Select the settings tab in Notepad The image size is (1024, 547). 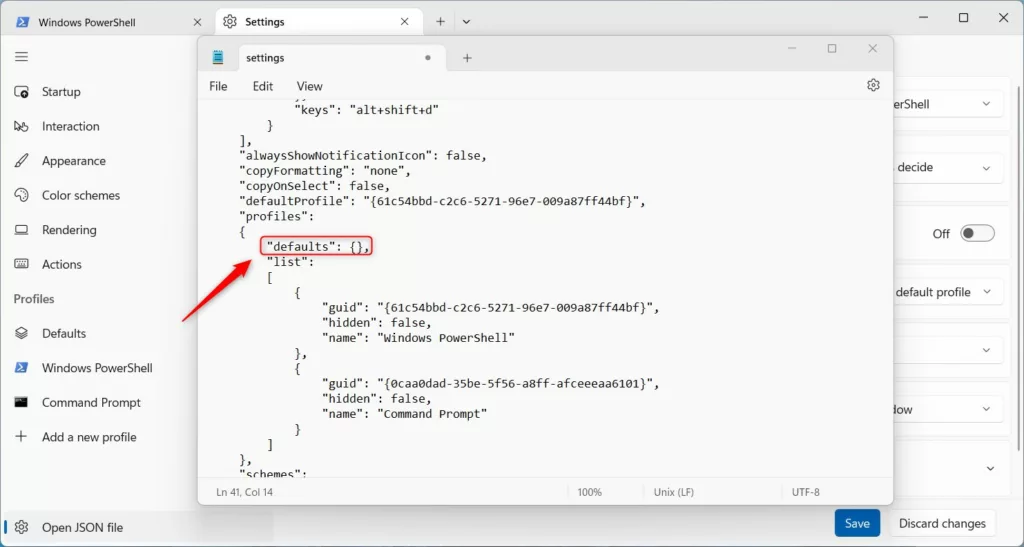coord(342,58)
